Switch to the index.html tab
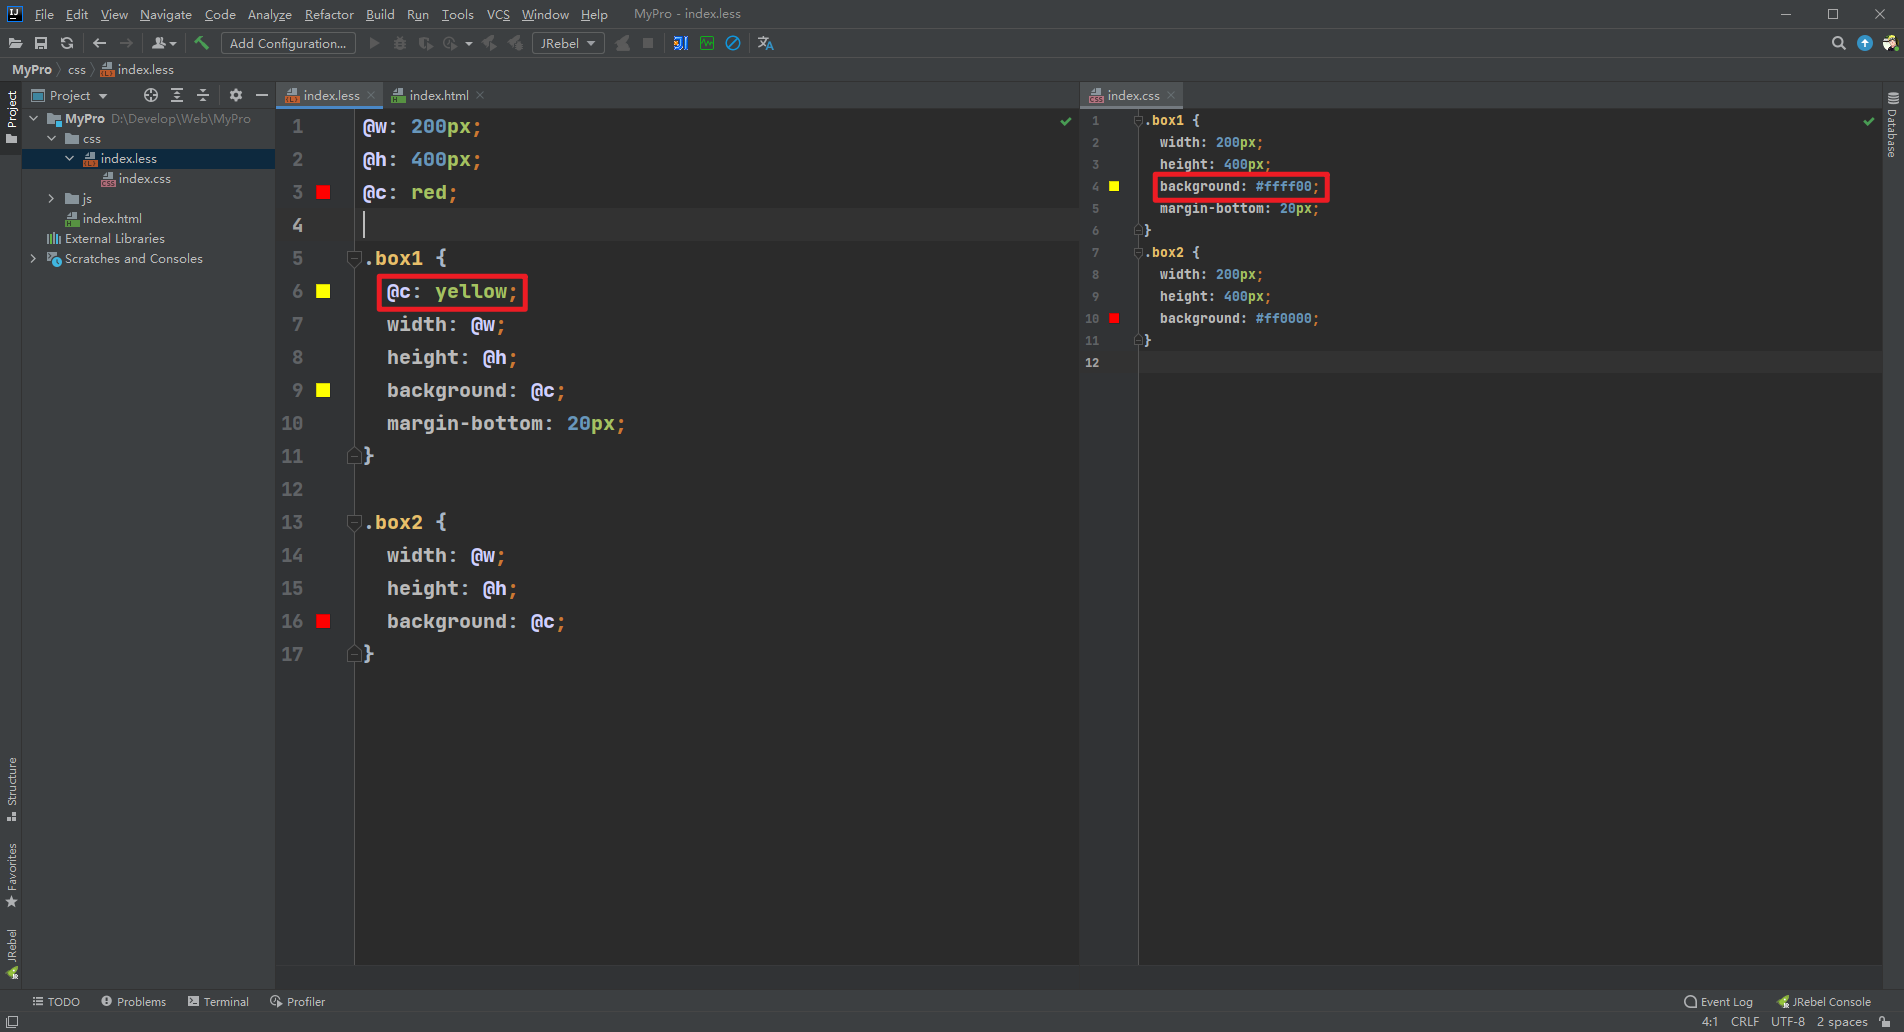This screenshot has height=1032, width=1904. coord(438,95)
